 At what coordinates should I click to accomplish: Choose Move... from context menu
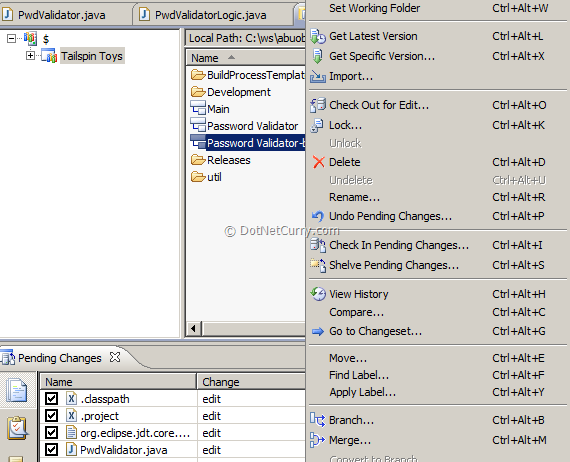(437, 358)
